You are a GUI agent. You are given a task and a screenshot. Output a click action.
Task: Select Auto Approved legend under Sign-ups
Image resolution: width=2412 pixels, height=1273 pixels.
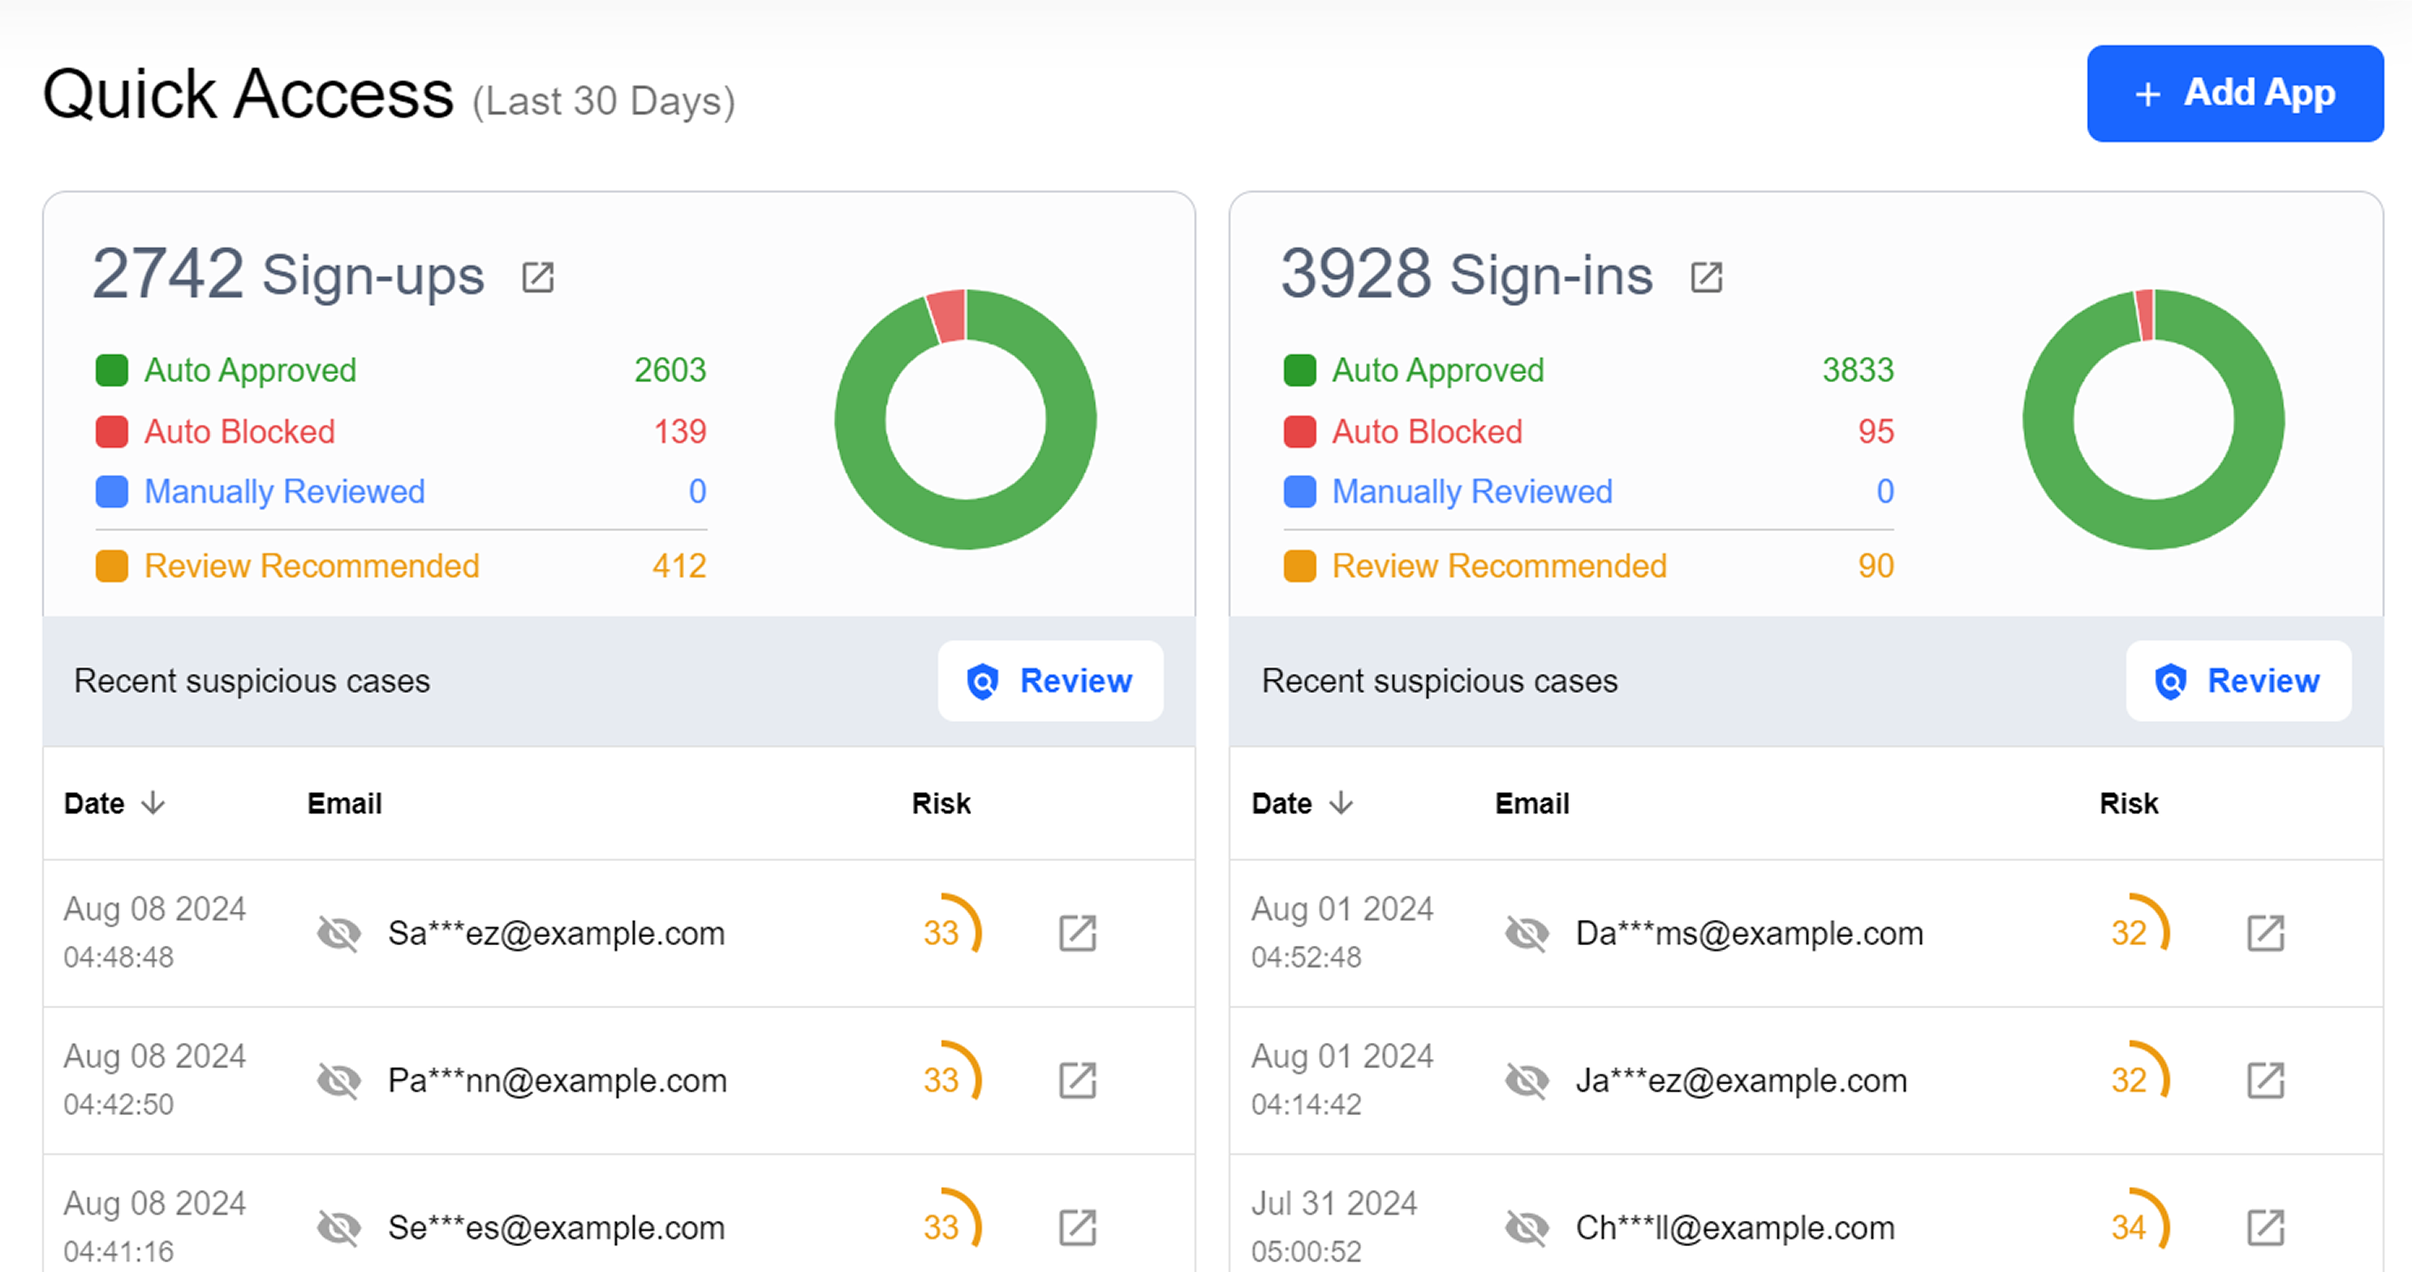[250, 370]
